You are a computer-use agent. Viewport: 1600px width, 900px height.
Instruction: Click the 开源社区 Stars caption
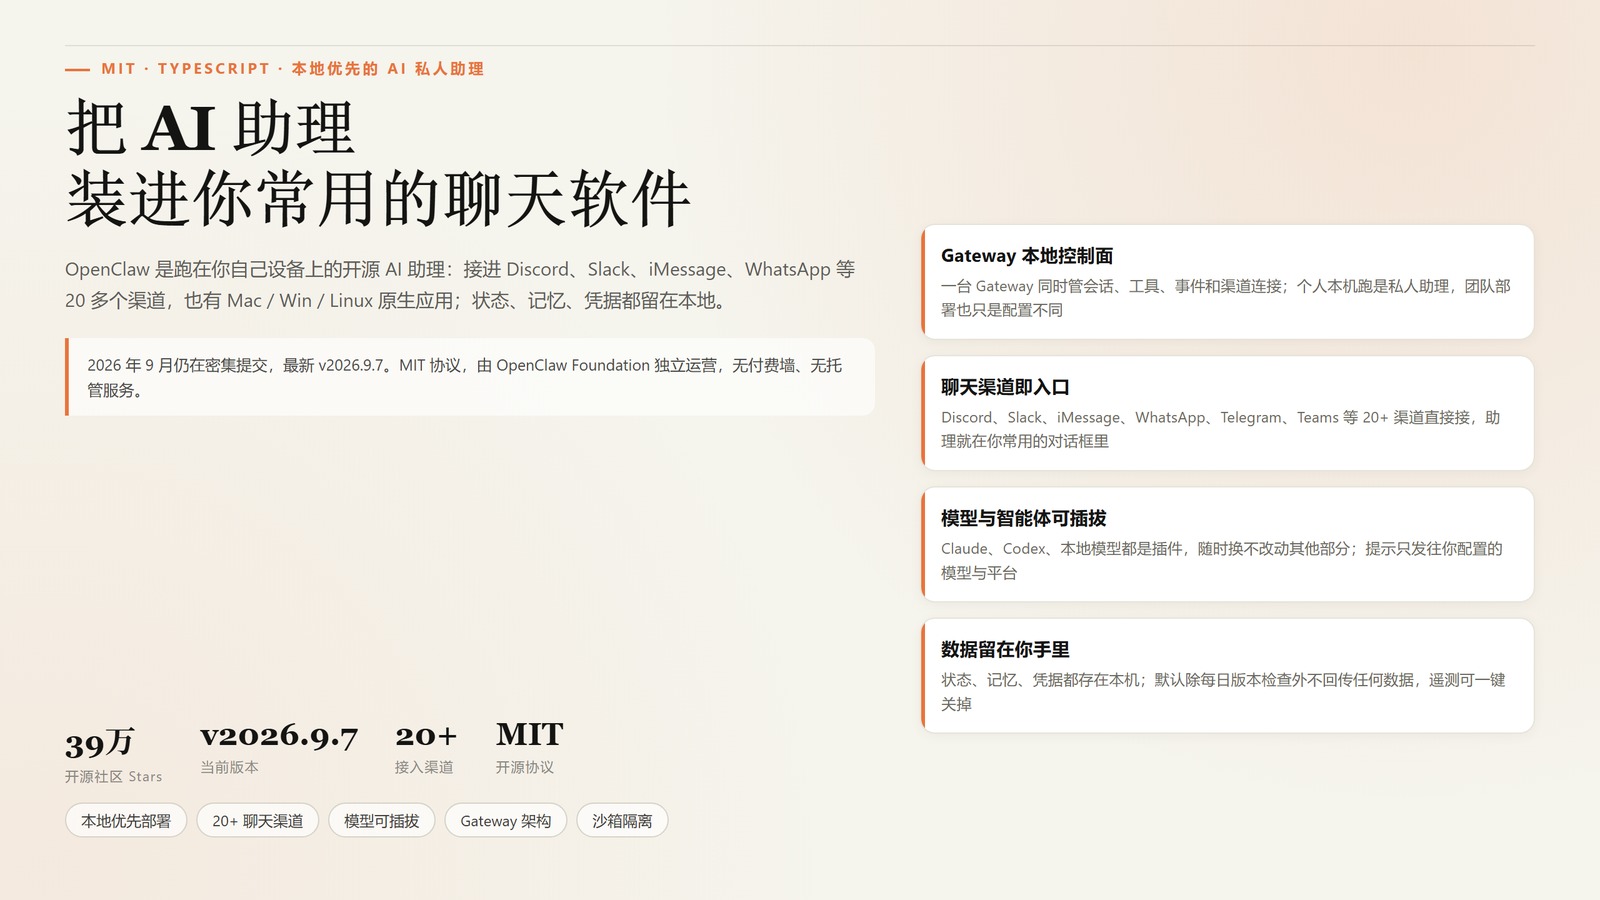click(113, 777)
